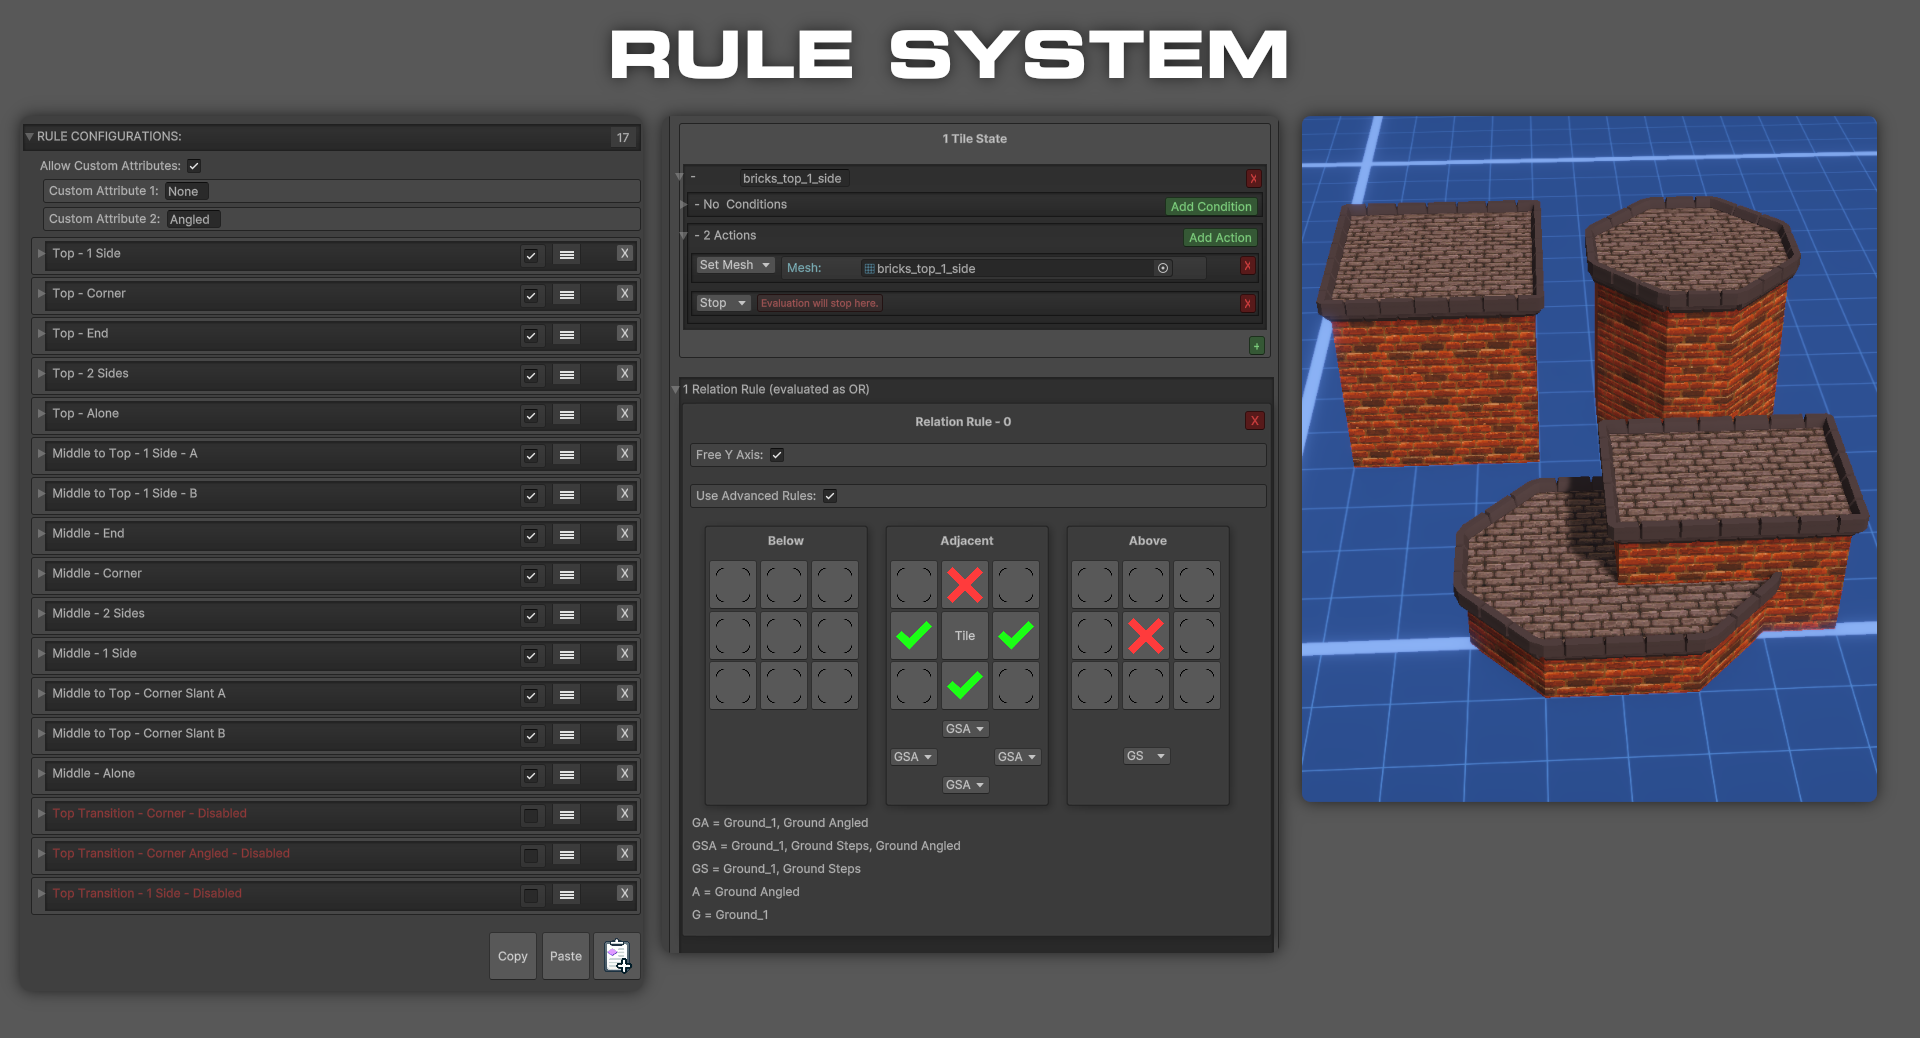Remove Top Transition - Corner - Disabled rule
1920x1038 pixels.
coord(625,814)
